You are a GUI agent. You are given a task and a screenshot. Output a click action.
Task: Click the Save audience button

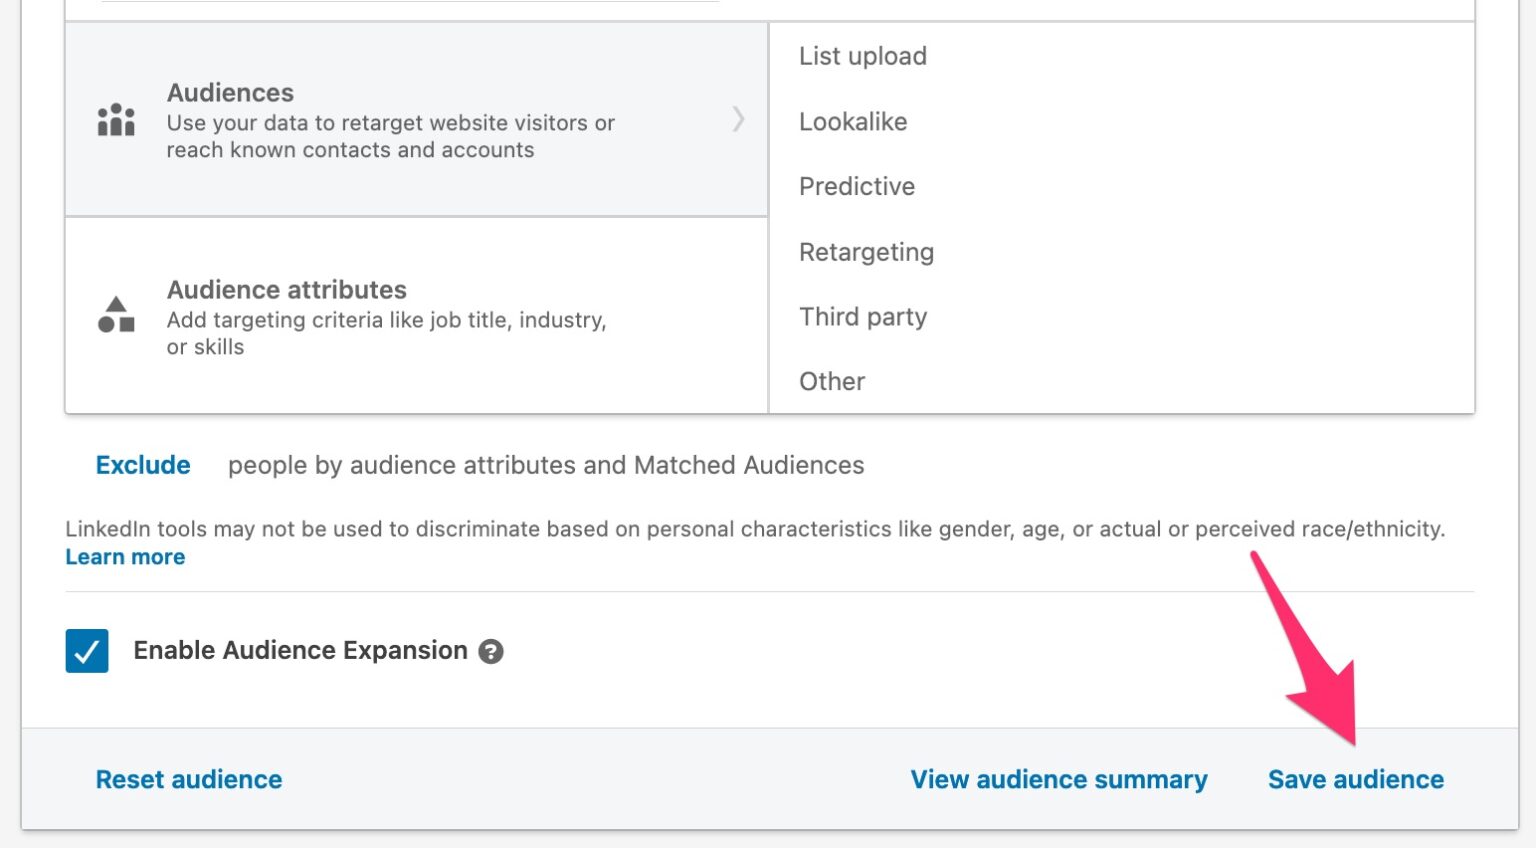(x=1355, y=780)
